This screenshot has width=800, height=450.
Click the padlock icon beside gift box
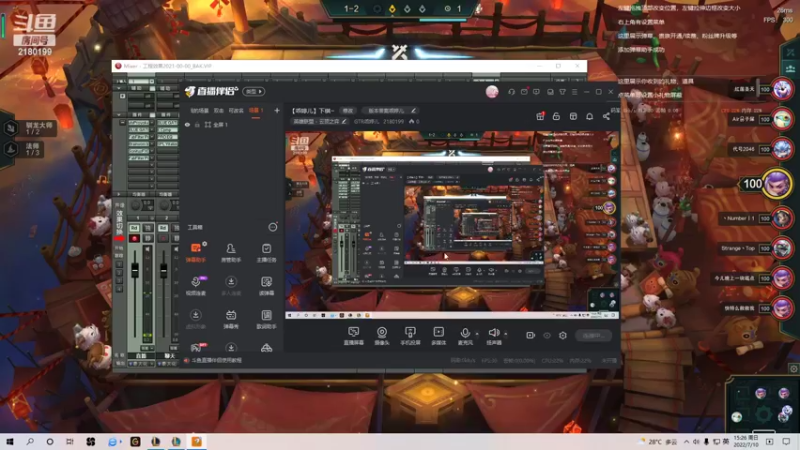pos(556,116)
